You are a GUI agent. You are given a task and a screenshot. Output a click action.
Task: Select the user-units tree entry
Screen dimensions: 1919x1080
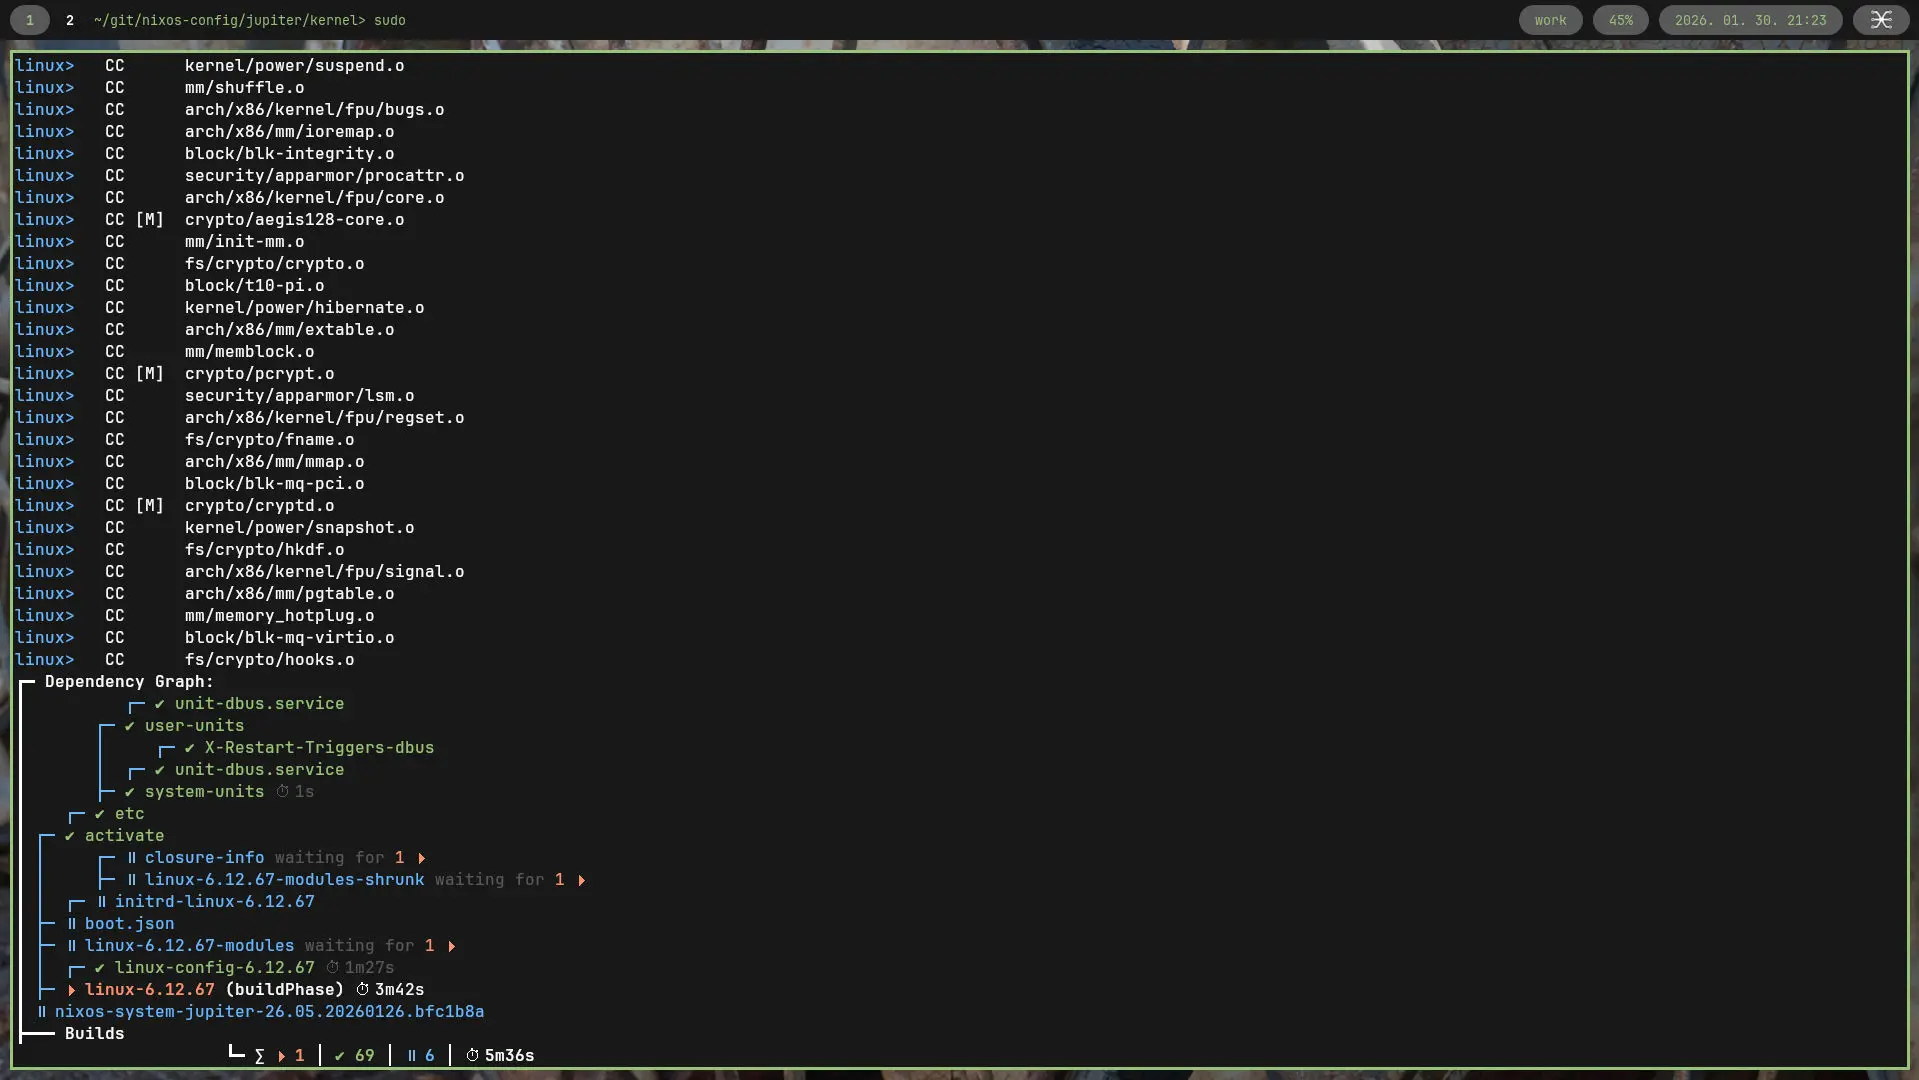coord(194,726)
